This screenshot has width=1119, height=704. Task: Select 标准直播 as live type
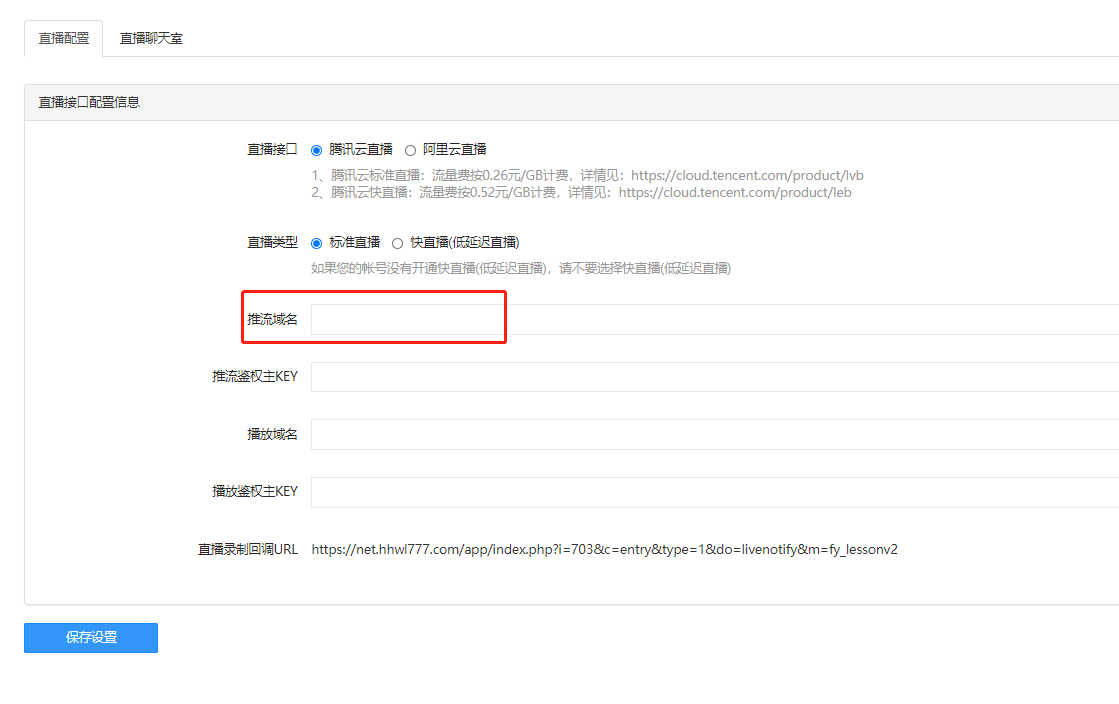pos(316,243)
